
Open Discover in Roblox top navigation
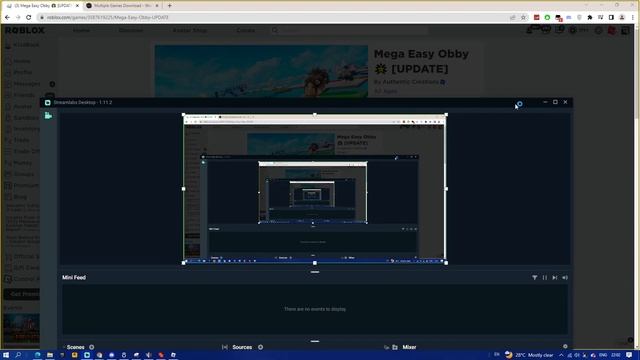point(131,31)
